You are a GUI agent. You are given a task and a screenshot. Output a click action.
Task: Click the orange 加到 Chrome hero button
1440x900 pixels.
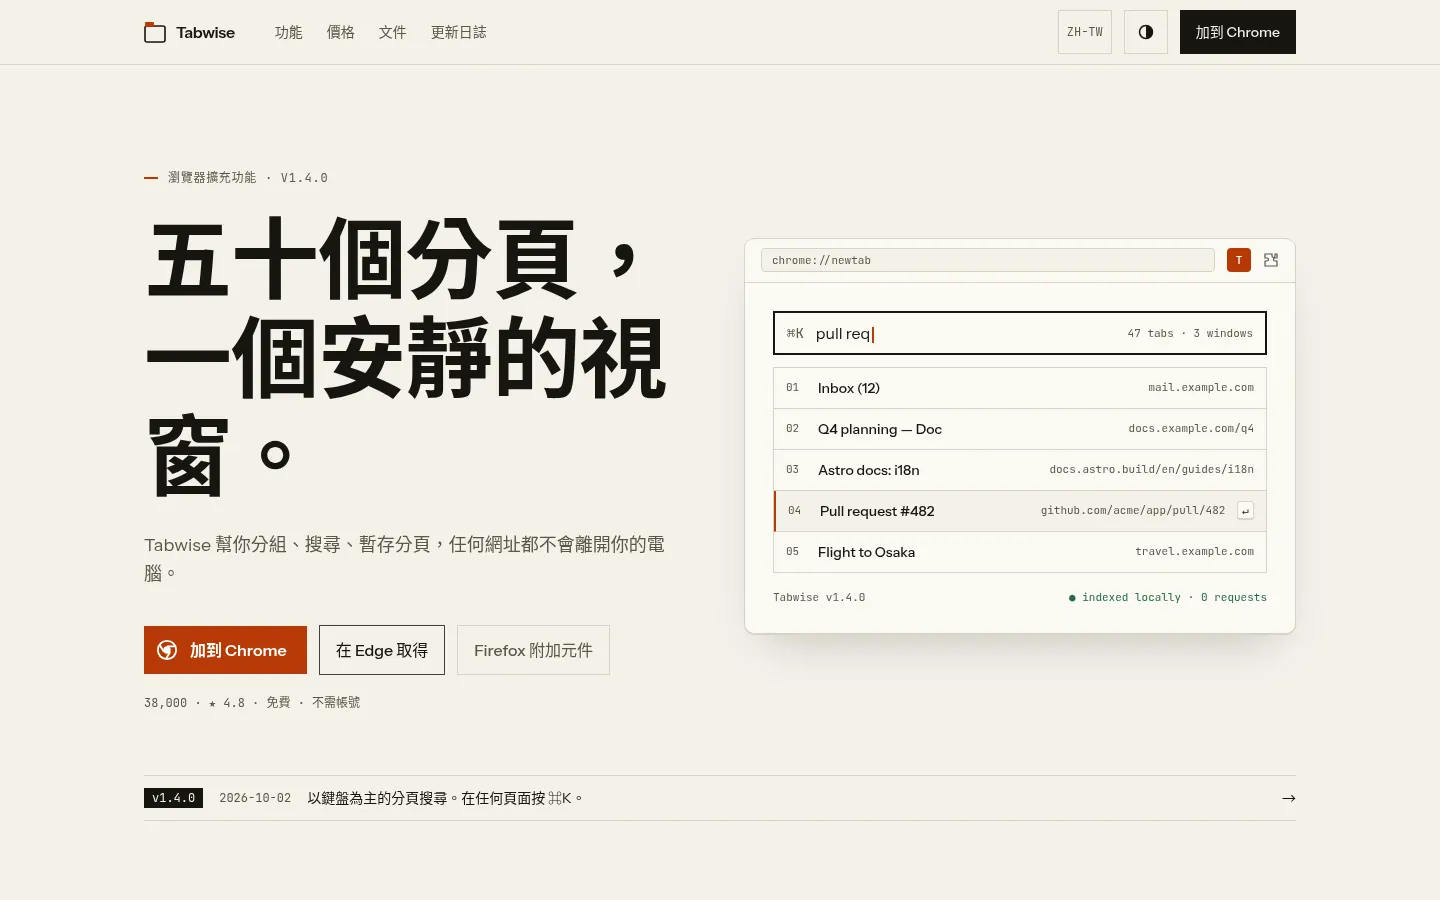(225, 650)
